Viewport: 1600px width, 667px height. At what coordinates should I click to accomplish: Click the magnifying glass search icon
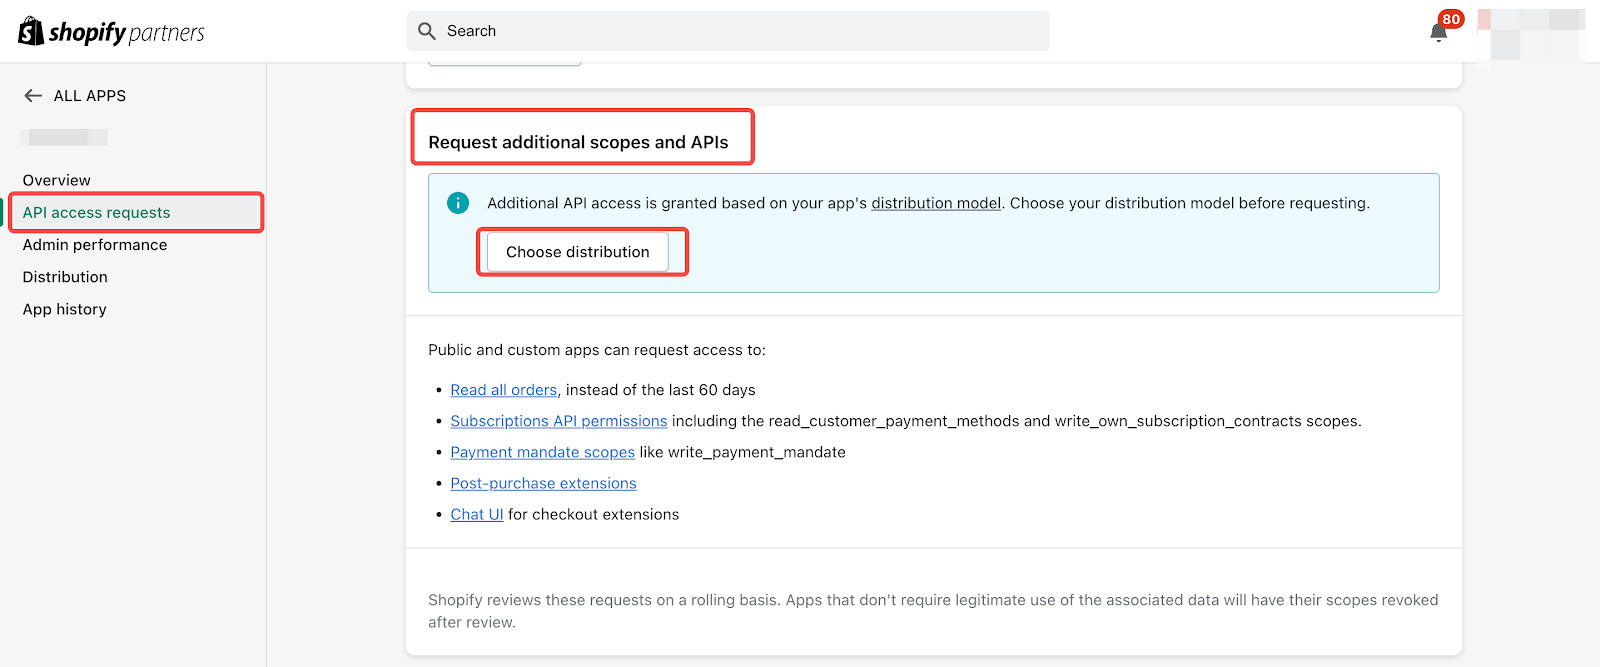pos(427,31)
